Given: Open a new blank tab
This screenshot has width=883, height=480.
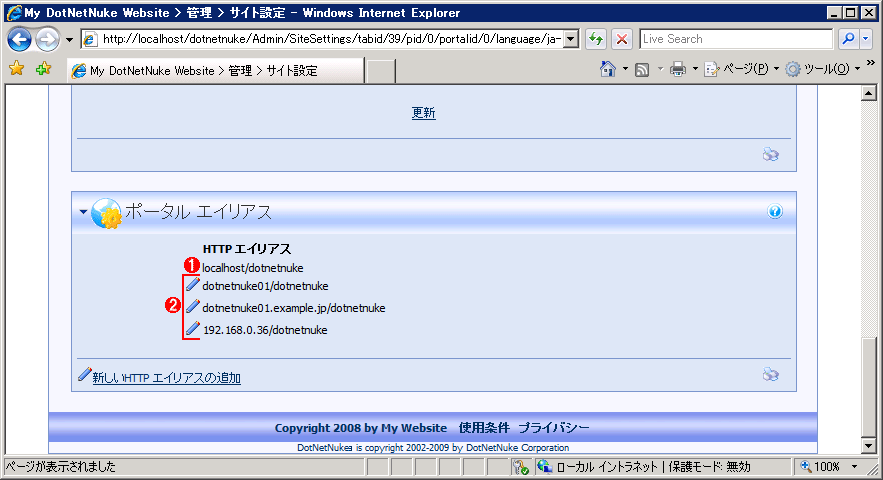Looking at the screenshot, I should coord(381,71).
